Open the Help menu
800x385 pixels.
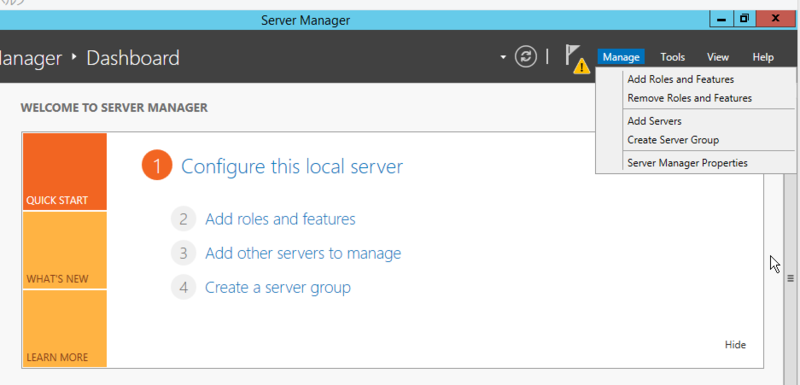click(x=763, y=57)
